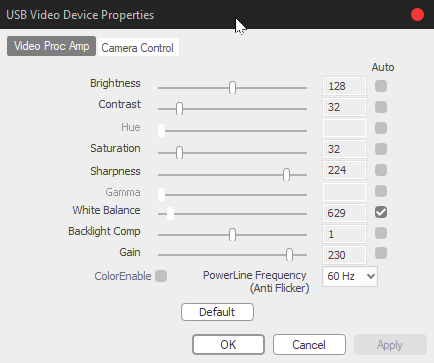Open the PowerLine Frequency 60 Hz dropdown
Screen dimensions: 434x363
tap(350, 276)
